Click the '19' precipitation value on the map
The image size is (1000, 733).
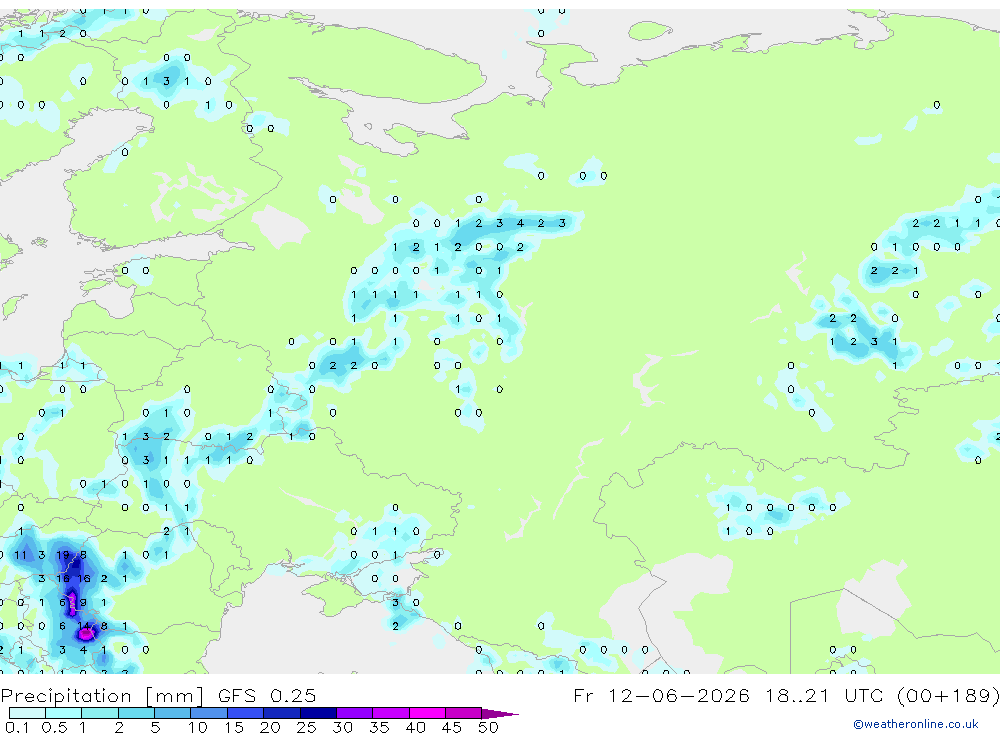tap(62, 555)
